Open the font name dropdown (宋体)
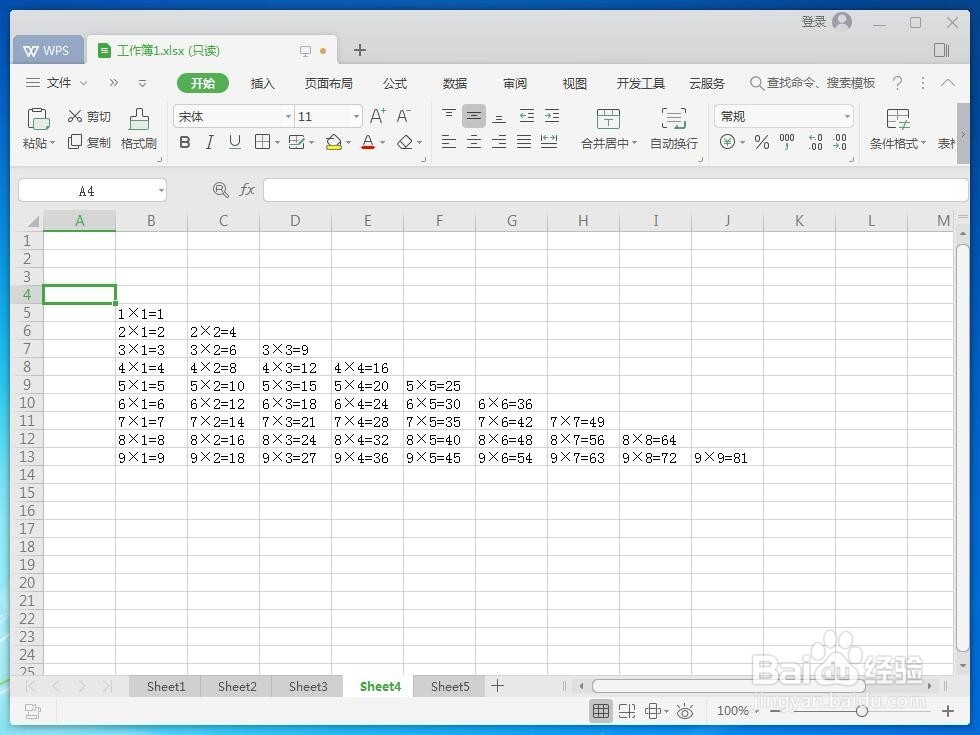Image resolution: width=980 pixels, height=735 pixels. (x=288, y=117)
